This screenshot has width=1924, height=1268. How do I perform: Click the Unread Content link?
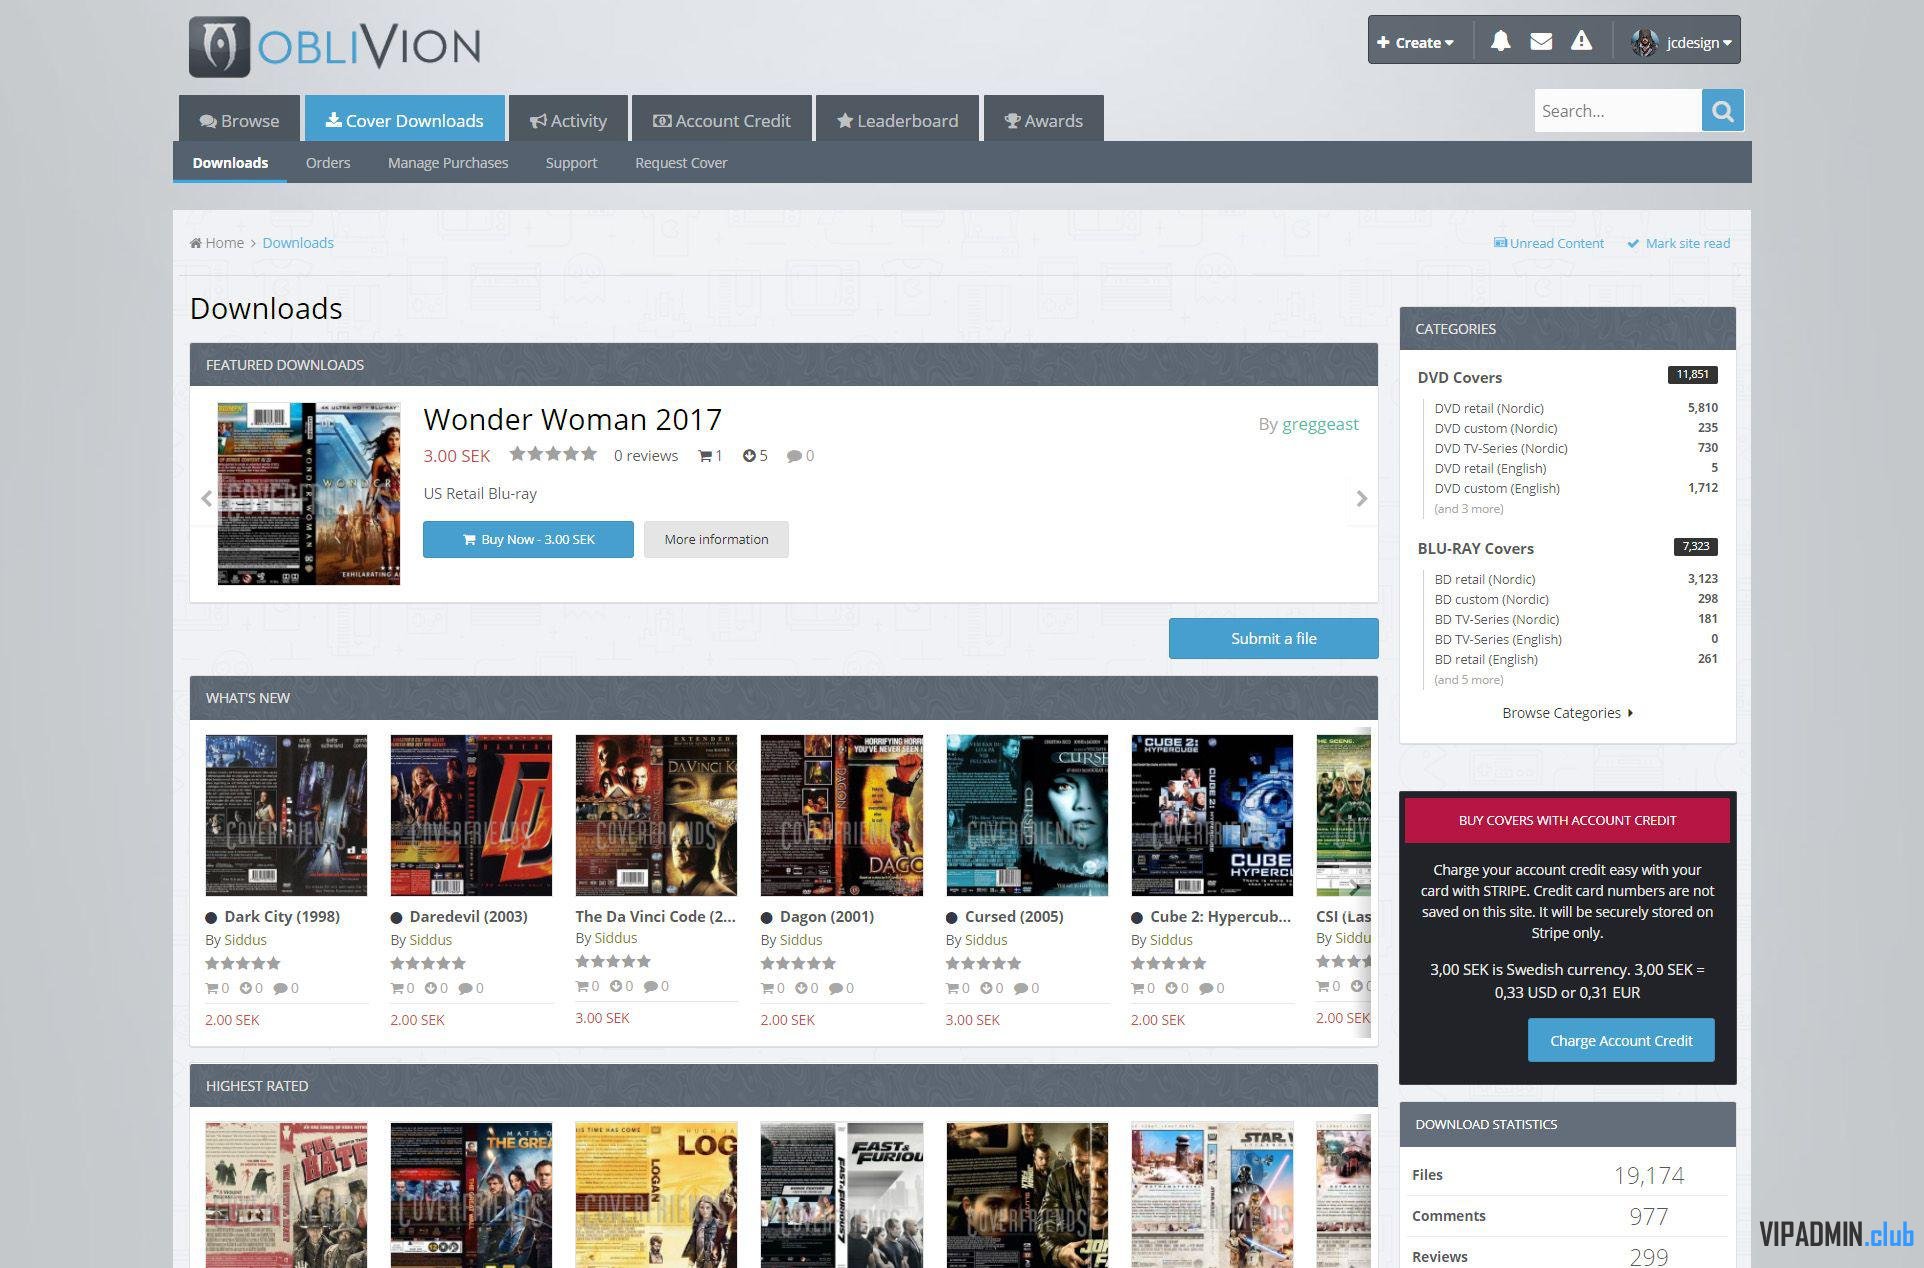tap(1548, 243)
